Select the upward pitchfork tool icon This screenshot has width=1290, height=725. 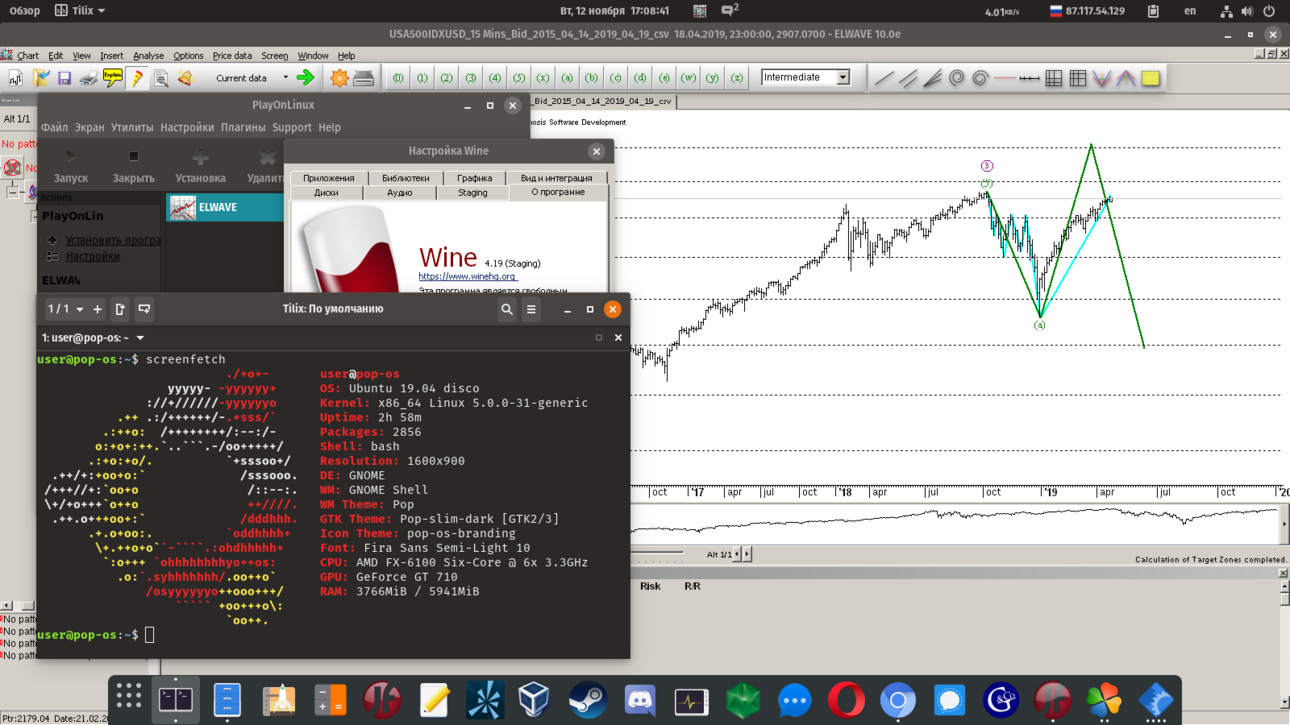point(1126,78)
